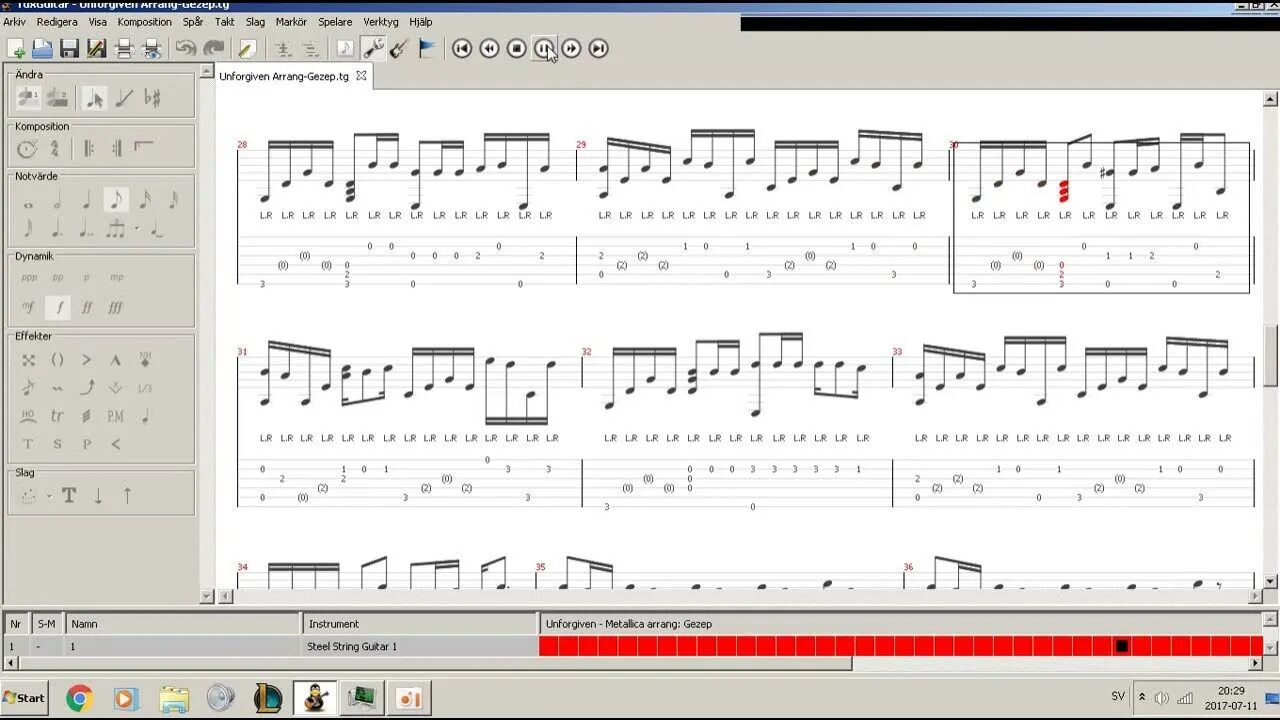This screenshot has width=1280, height=720.
Task: Open song properties pencil-note icon
Action: point(247,48)
